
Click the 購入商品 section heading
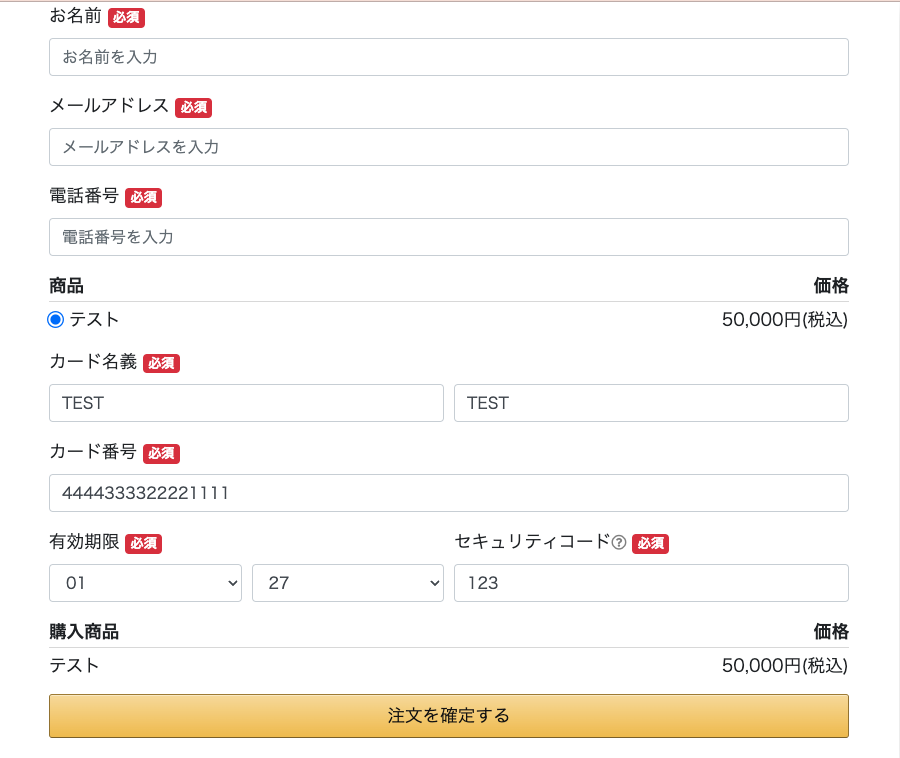[84, 631]
